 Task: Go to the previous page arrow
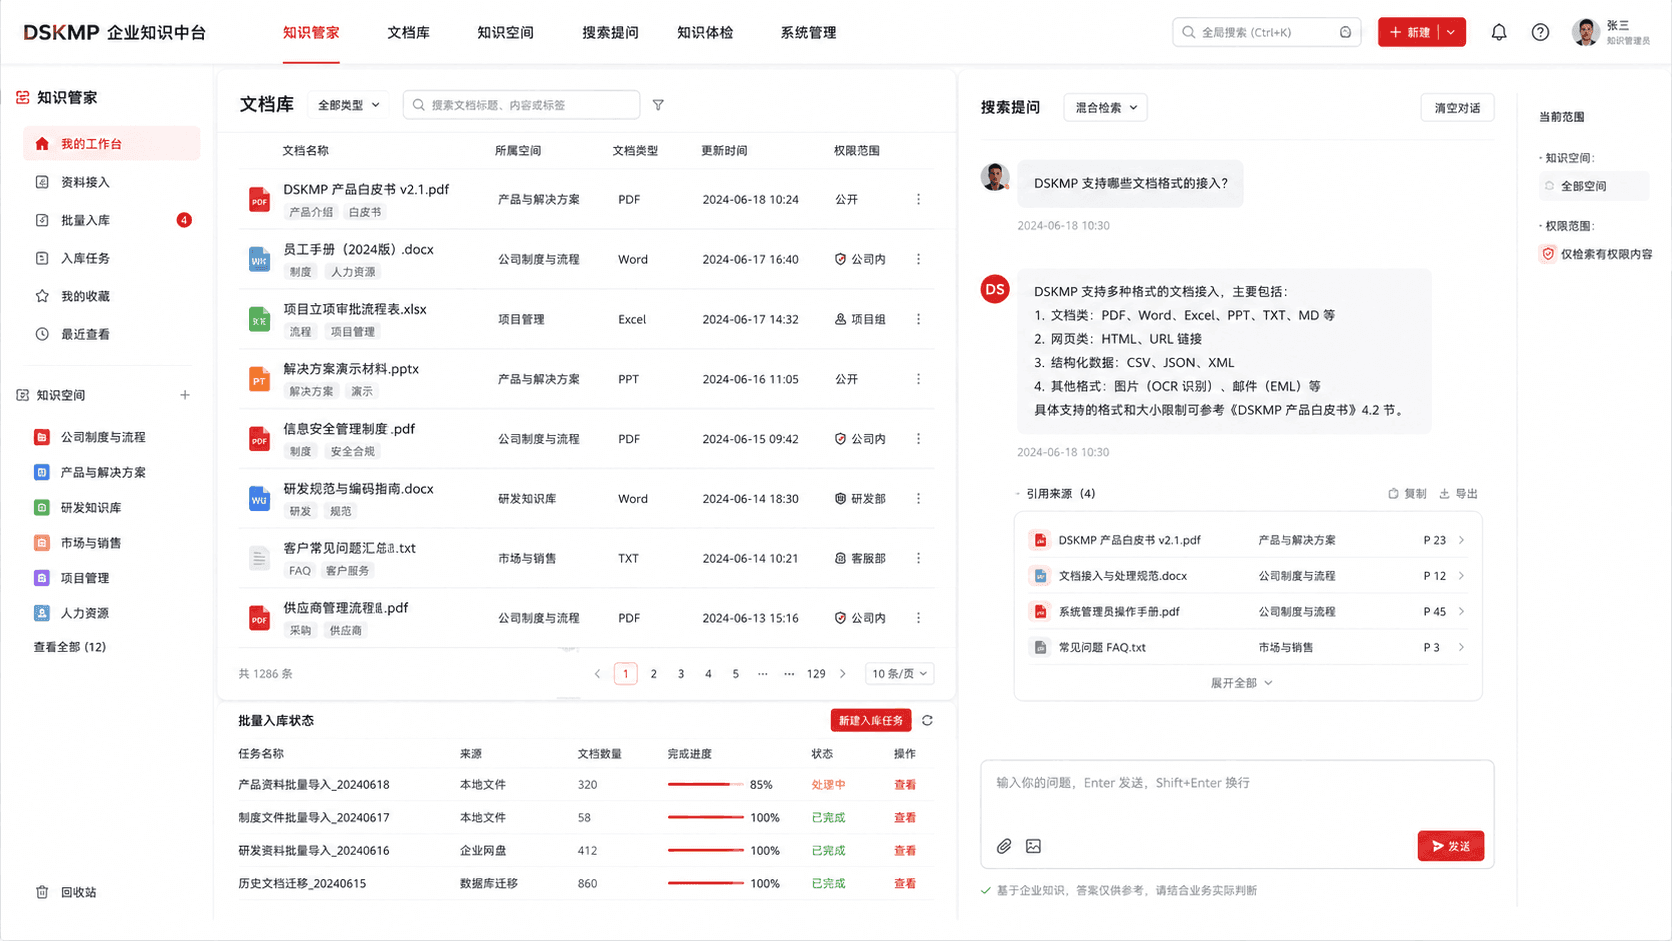(x=597, y=674)
